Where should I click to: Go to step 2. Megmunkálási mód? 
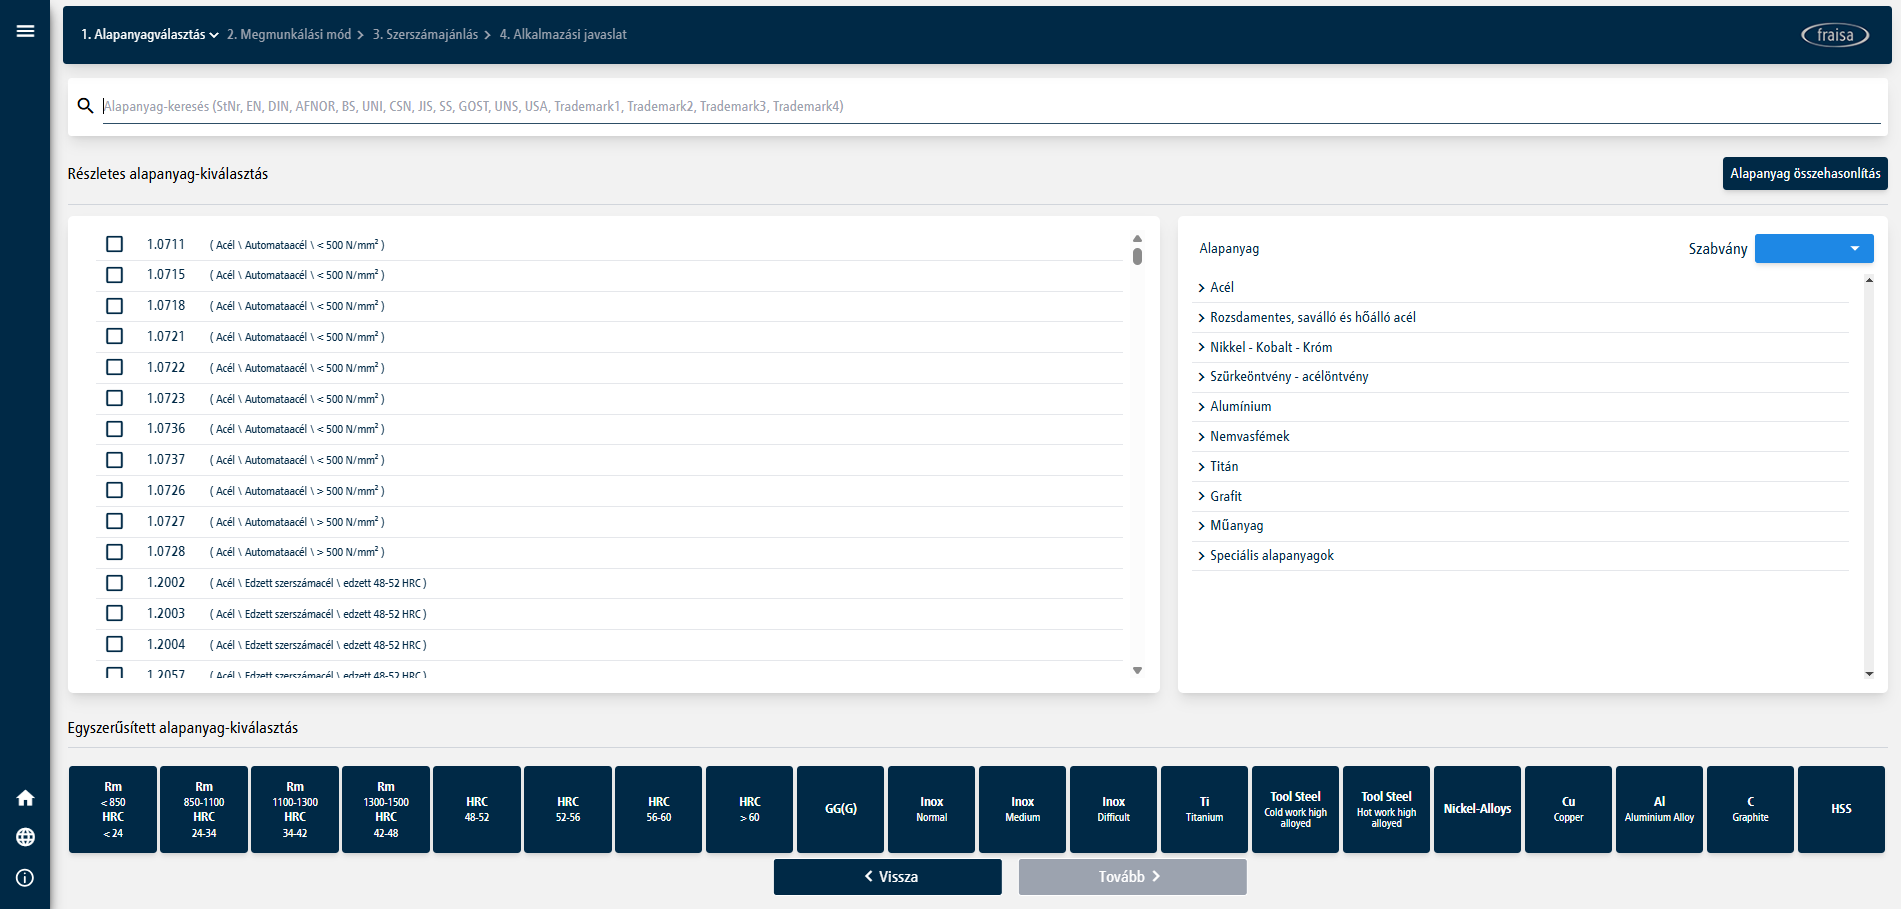click(289, 34)
